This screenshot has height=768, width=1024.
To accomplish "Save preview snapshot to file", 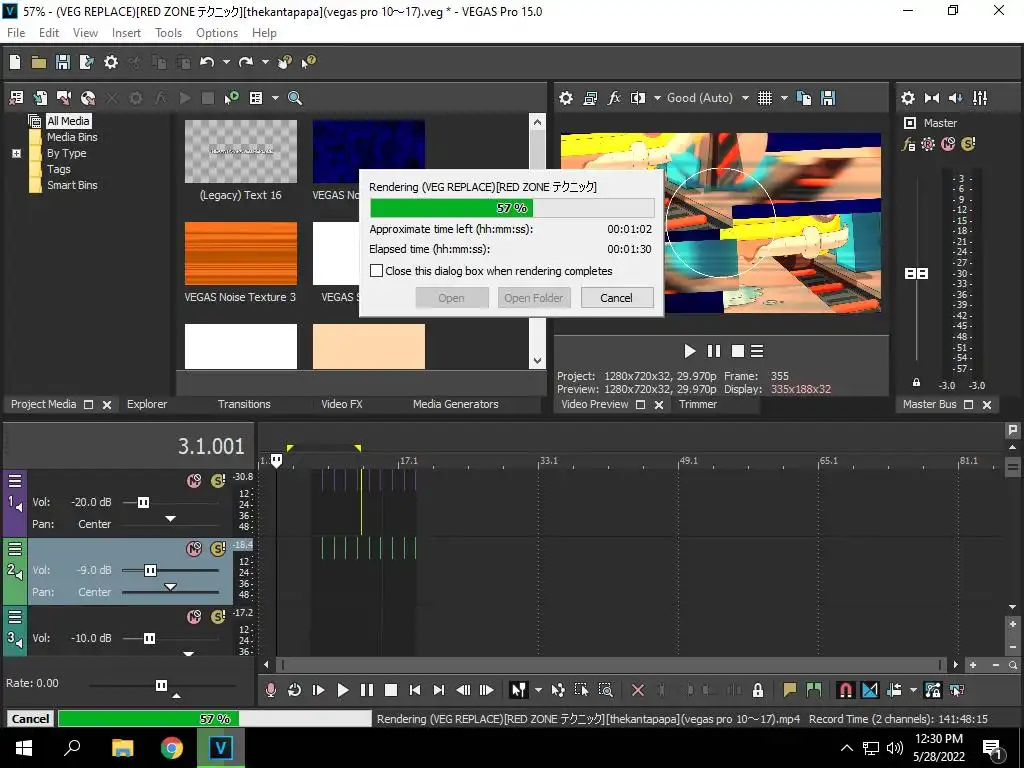I will pos(828,98).
